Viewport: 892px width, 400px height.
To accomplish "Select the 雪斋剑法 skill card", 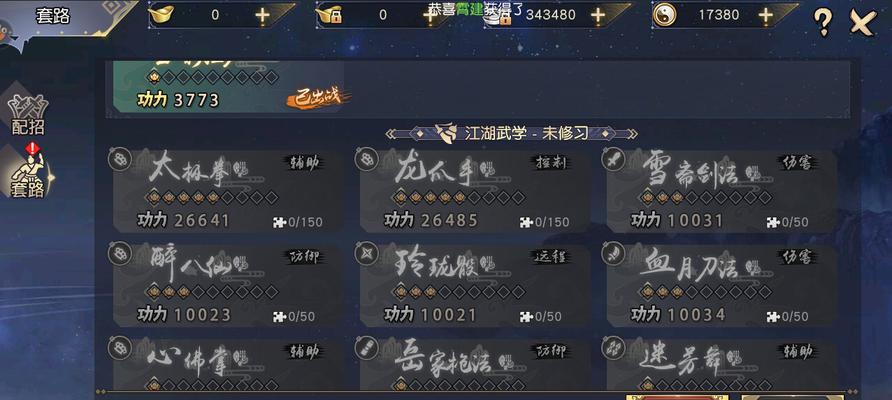I will (x=722, y=190).
